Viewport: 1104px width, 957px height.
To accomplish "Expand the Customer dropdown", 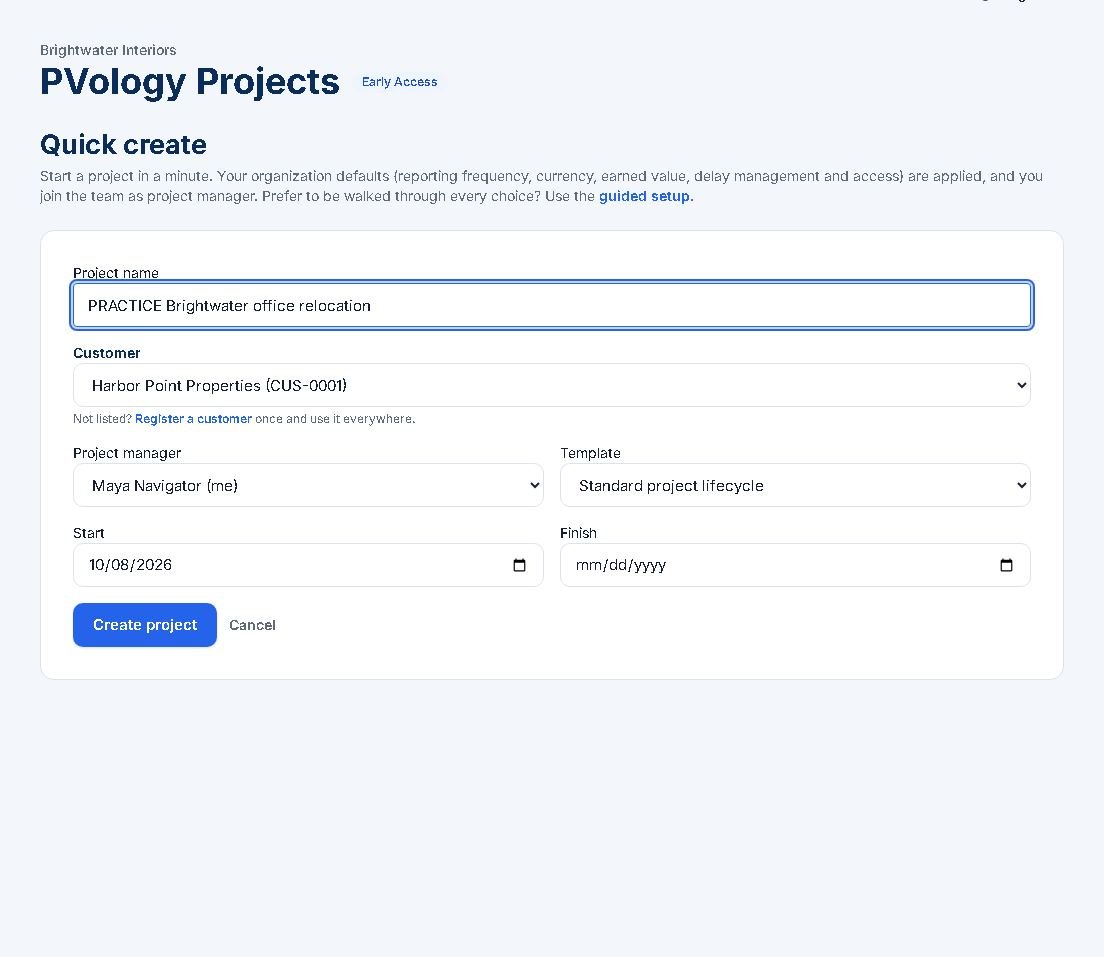I will pos(551,385).
